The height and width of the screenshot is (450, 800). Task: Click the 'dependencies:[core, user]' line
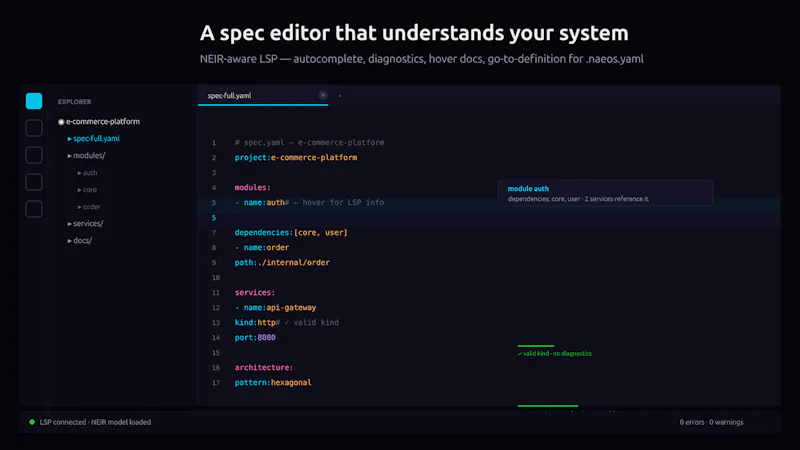[x=291, y=232]
